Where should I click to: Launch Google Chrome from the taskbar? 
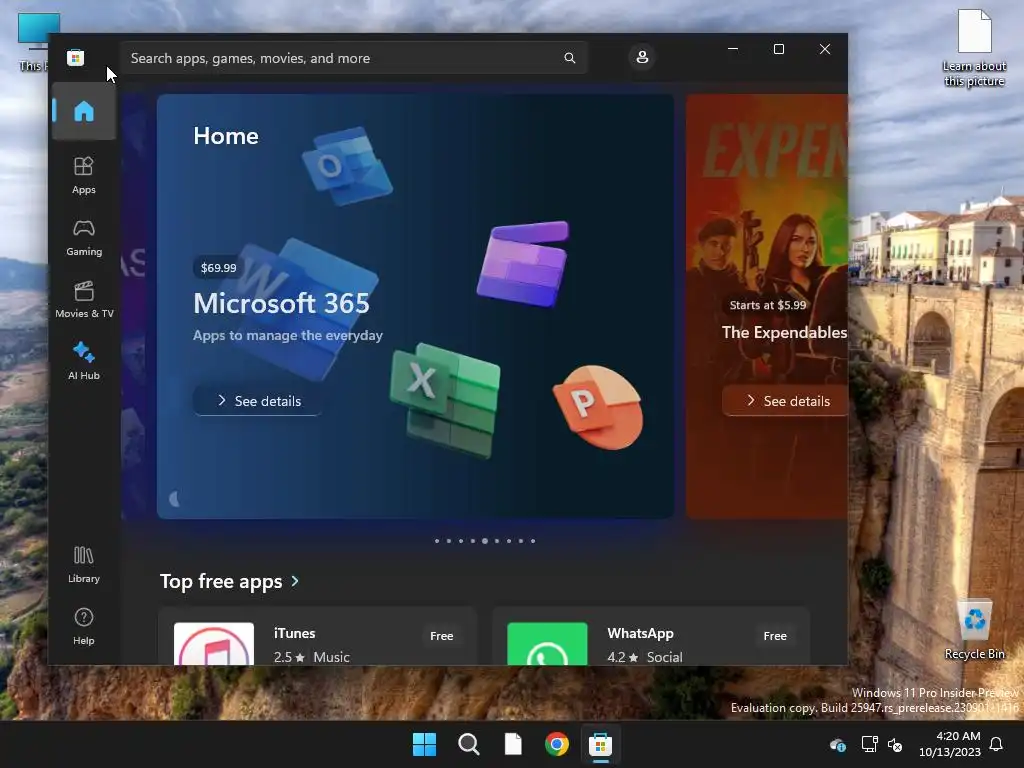coord(557,744)
